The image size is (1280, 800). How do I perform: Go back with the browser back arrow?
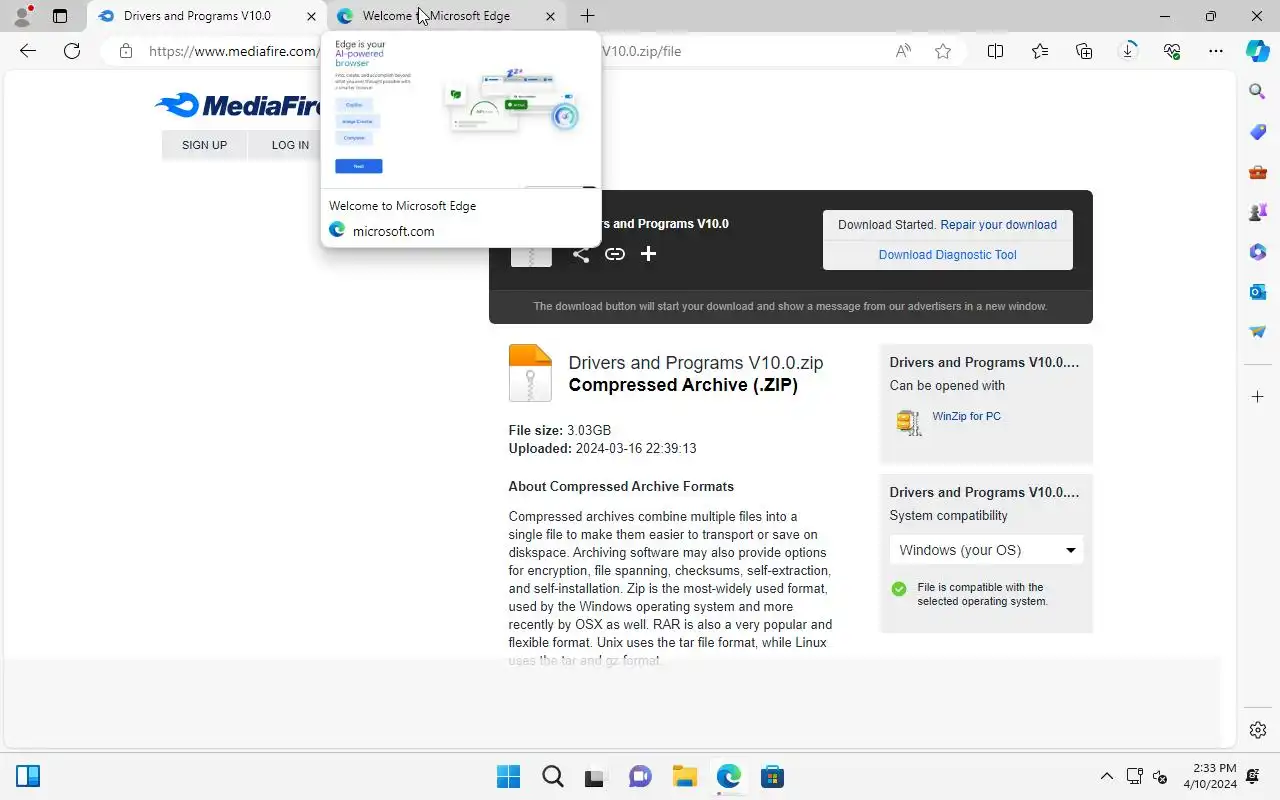tap(28, 51)
